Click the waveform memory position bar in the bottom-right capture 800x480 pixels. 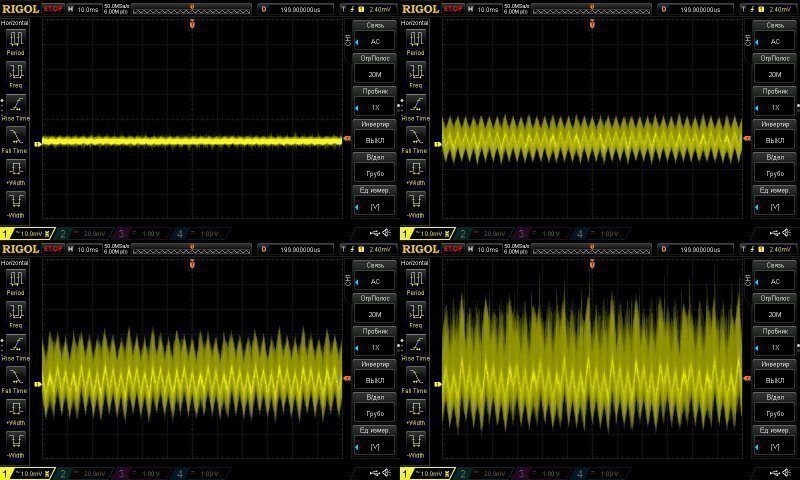click(592, 249)
